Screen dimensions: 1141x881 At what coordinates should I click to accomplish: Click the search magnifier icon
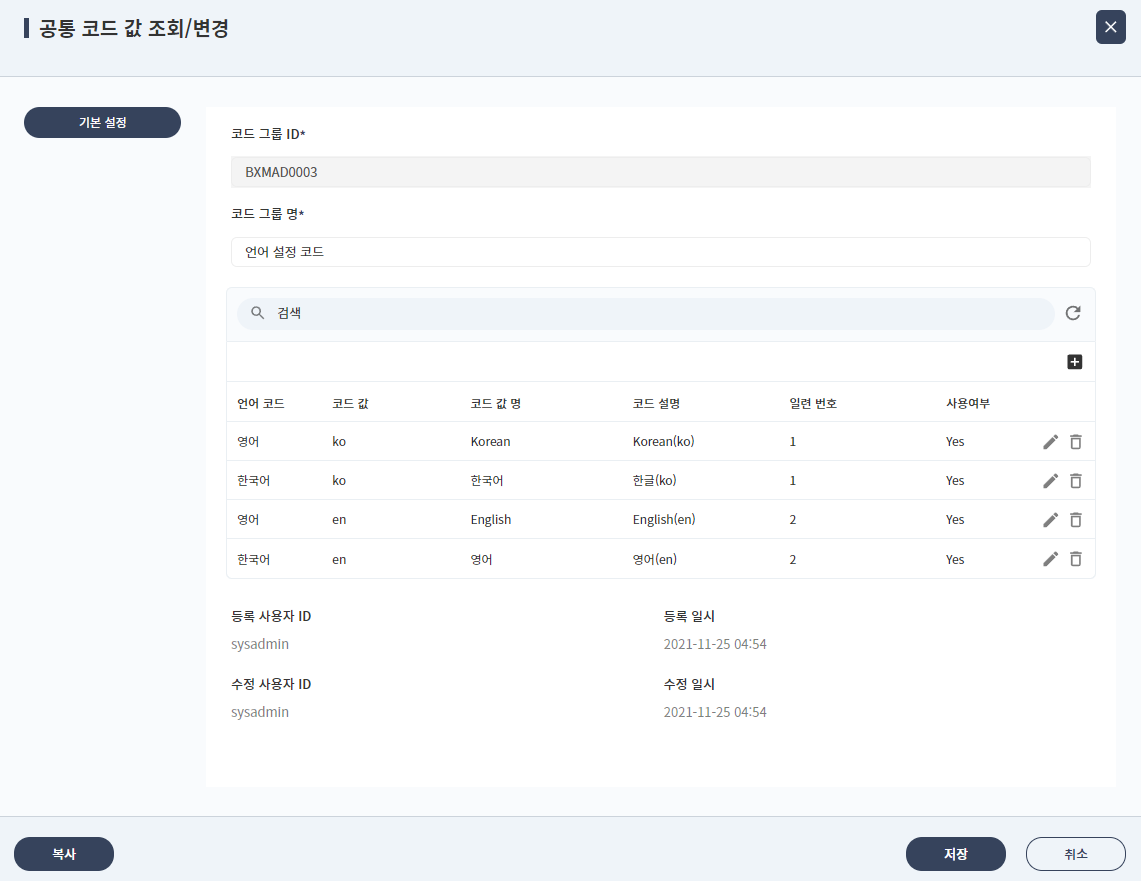[x=257, y=313]
